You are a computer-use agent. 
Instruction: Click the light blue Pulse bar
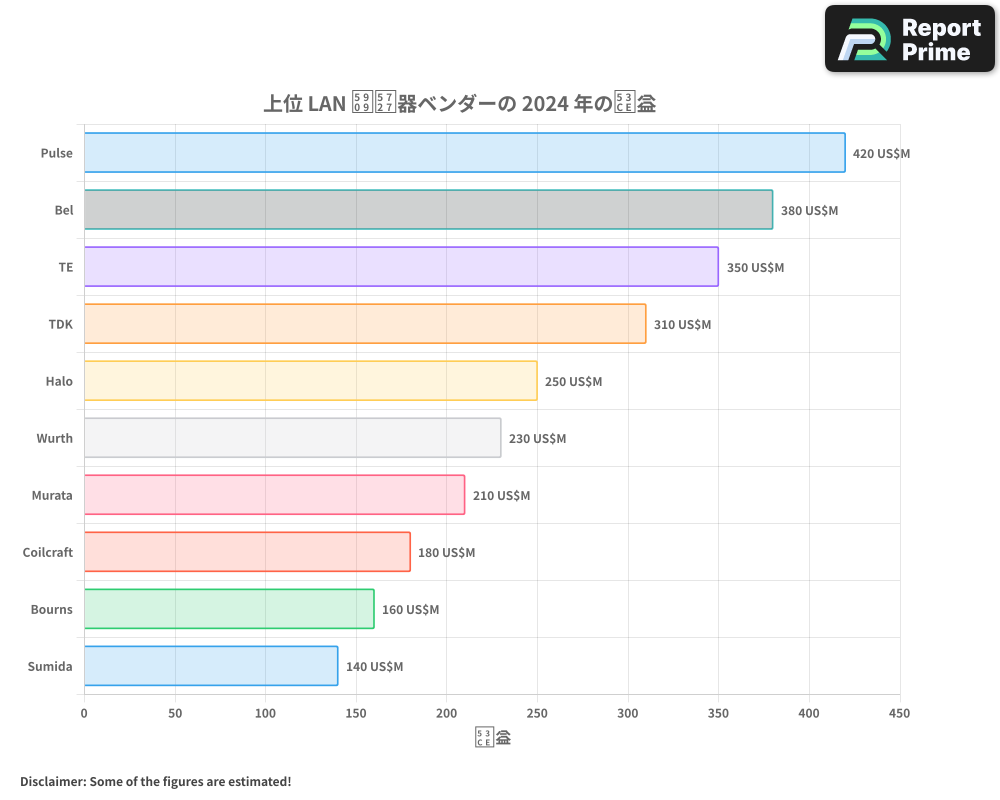click(x=464, y=153)
